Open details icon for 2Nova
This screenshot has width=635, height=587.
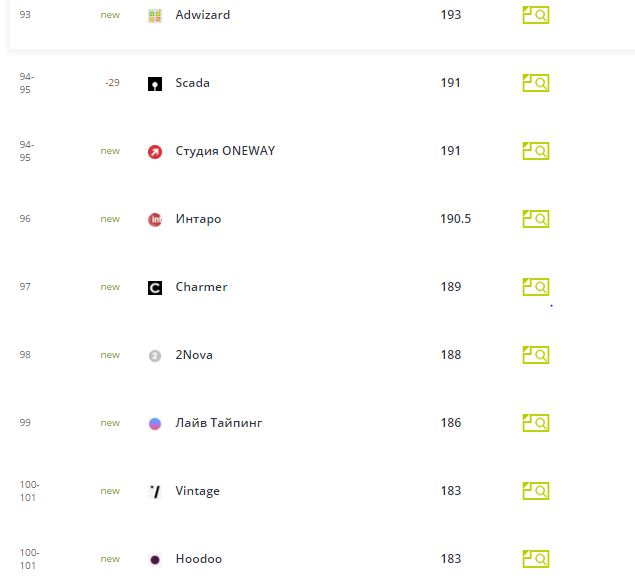click(536, 355)
